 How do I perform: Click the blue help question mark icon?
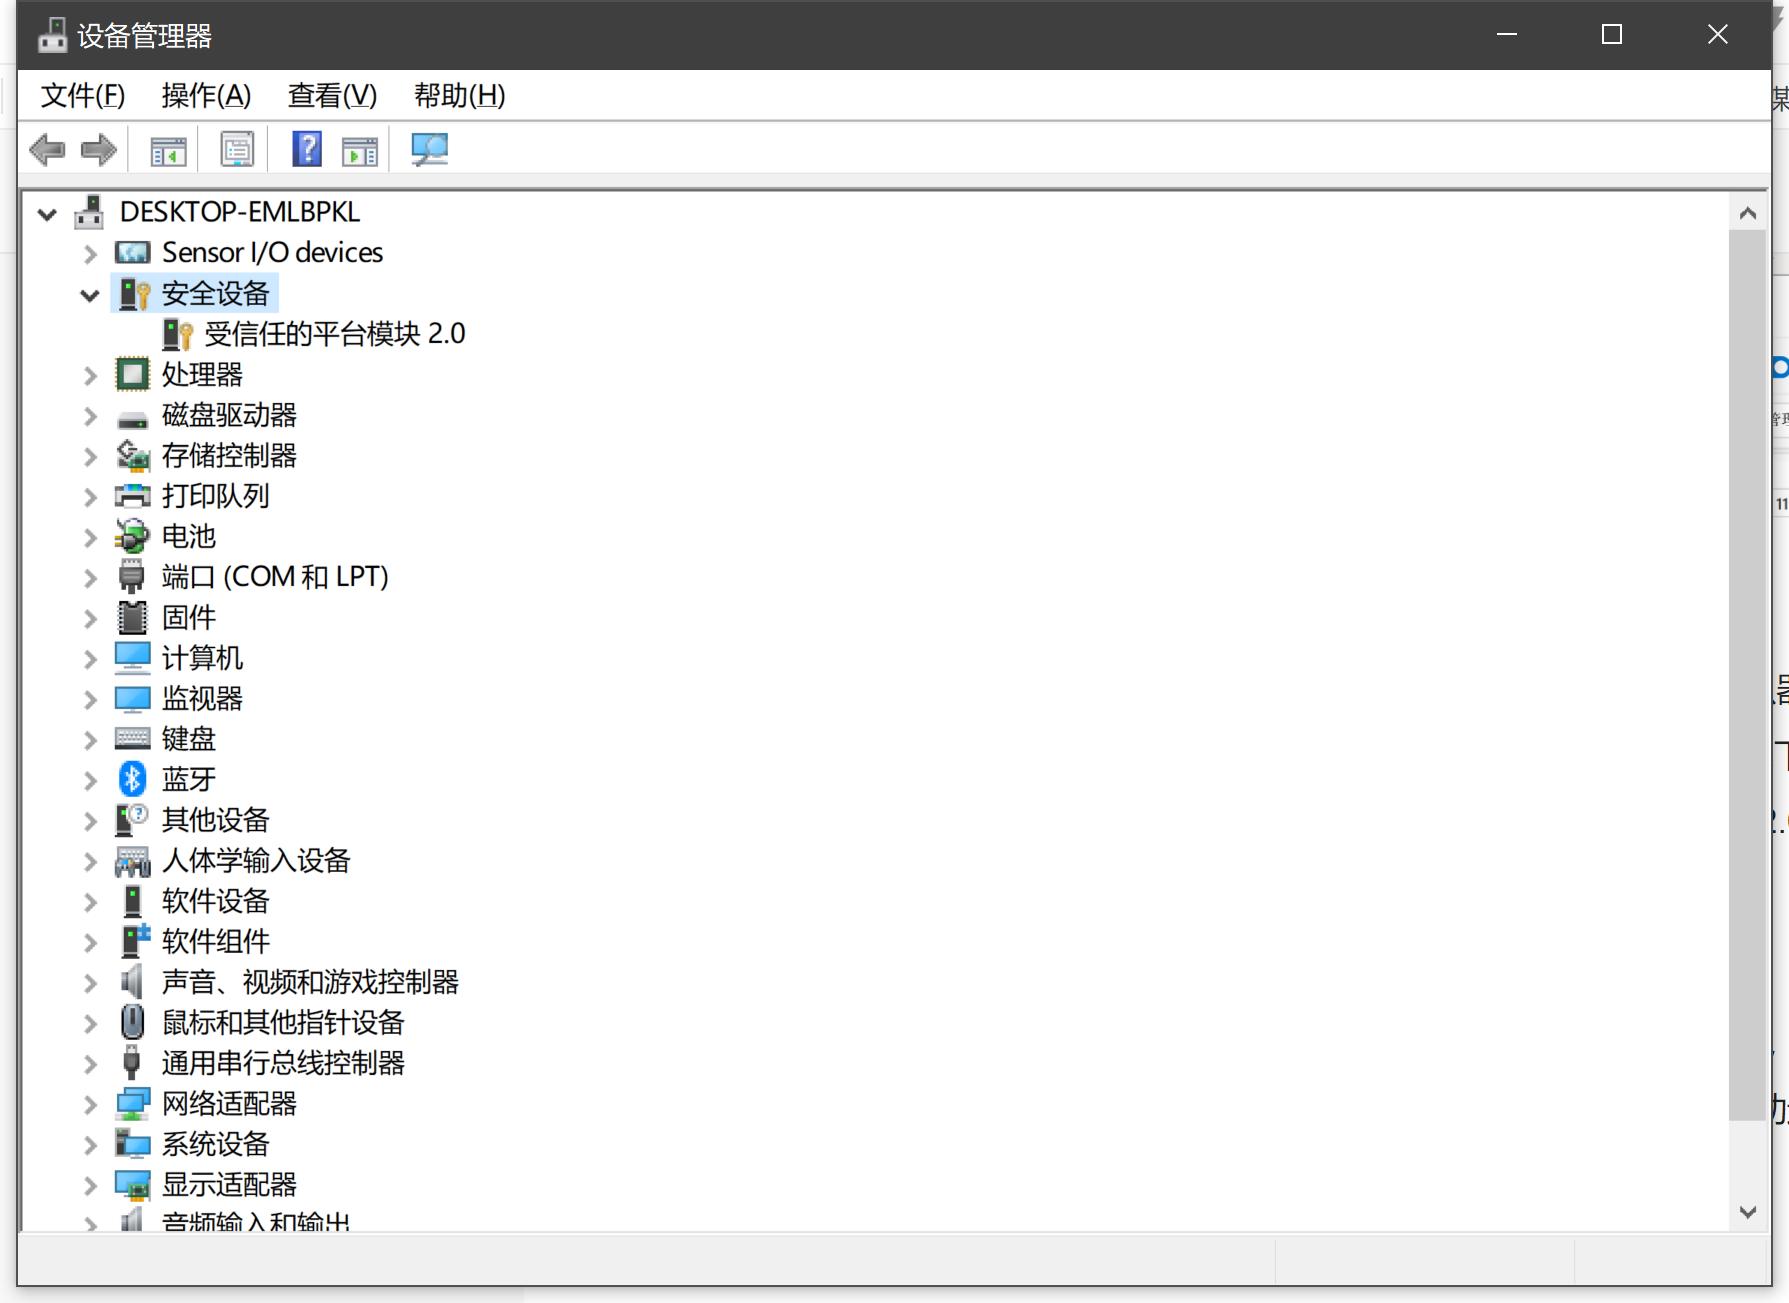point(307,148)
